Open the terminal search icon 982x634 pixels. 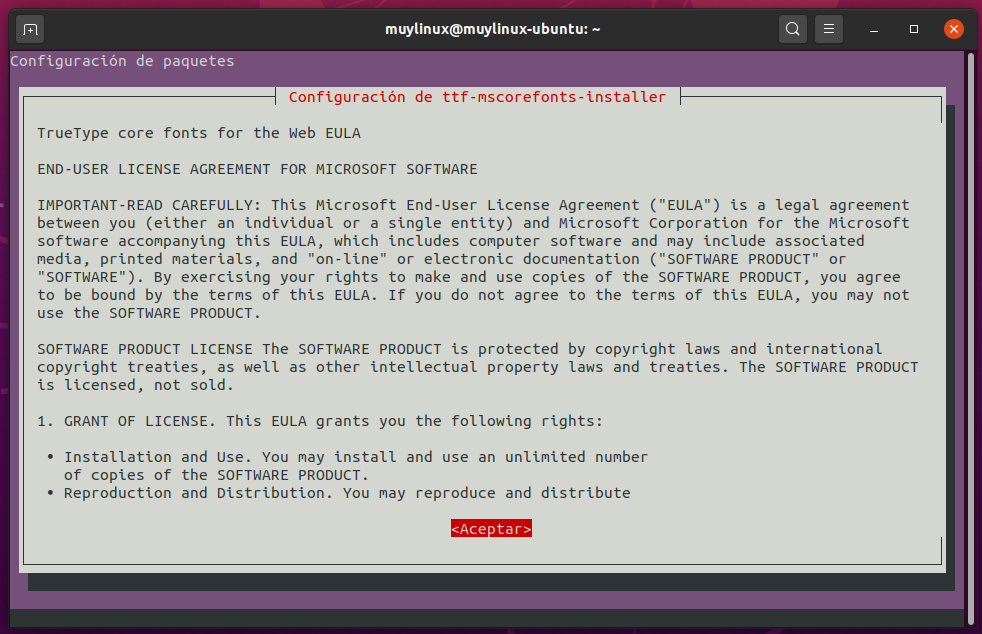coord(792,29)
